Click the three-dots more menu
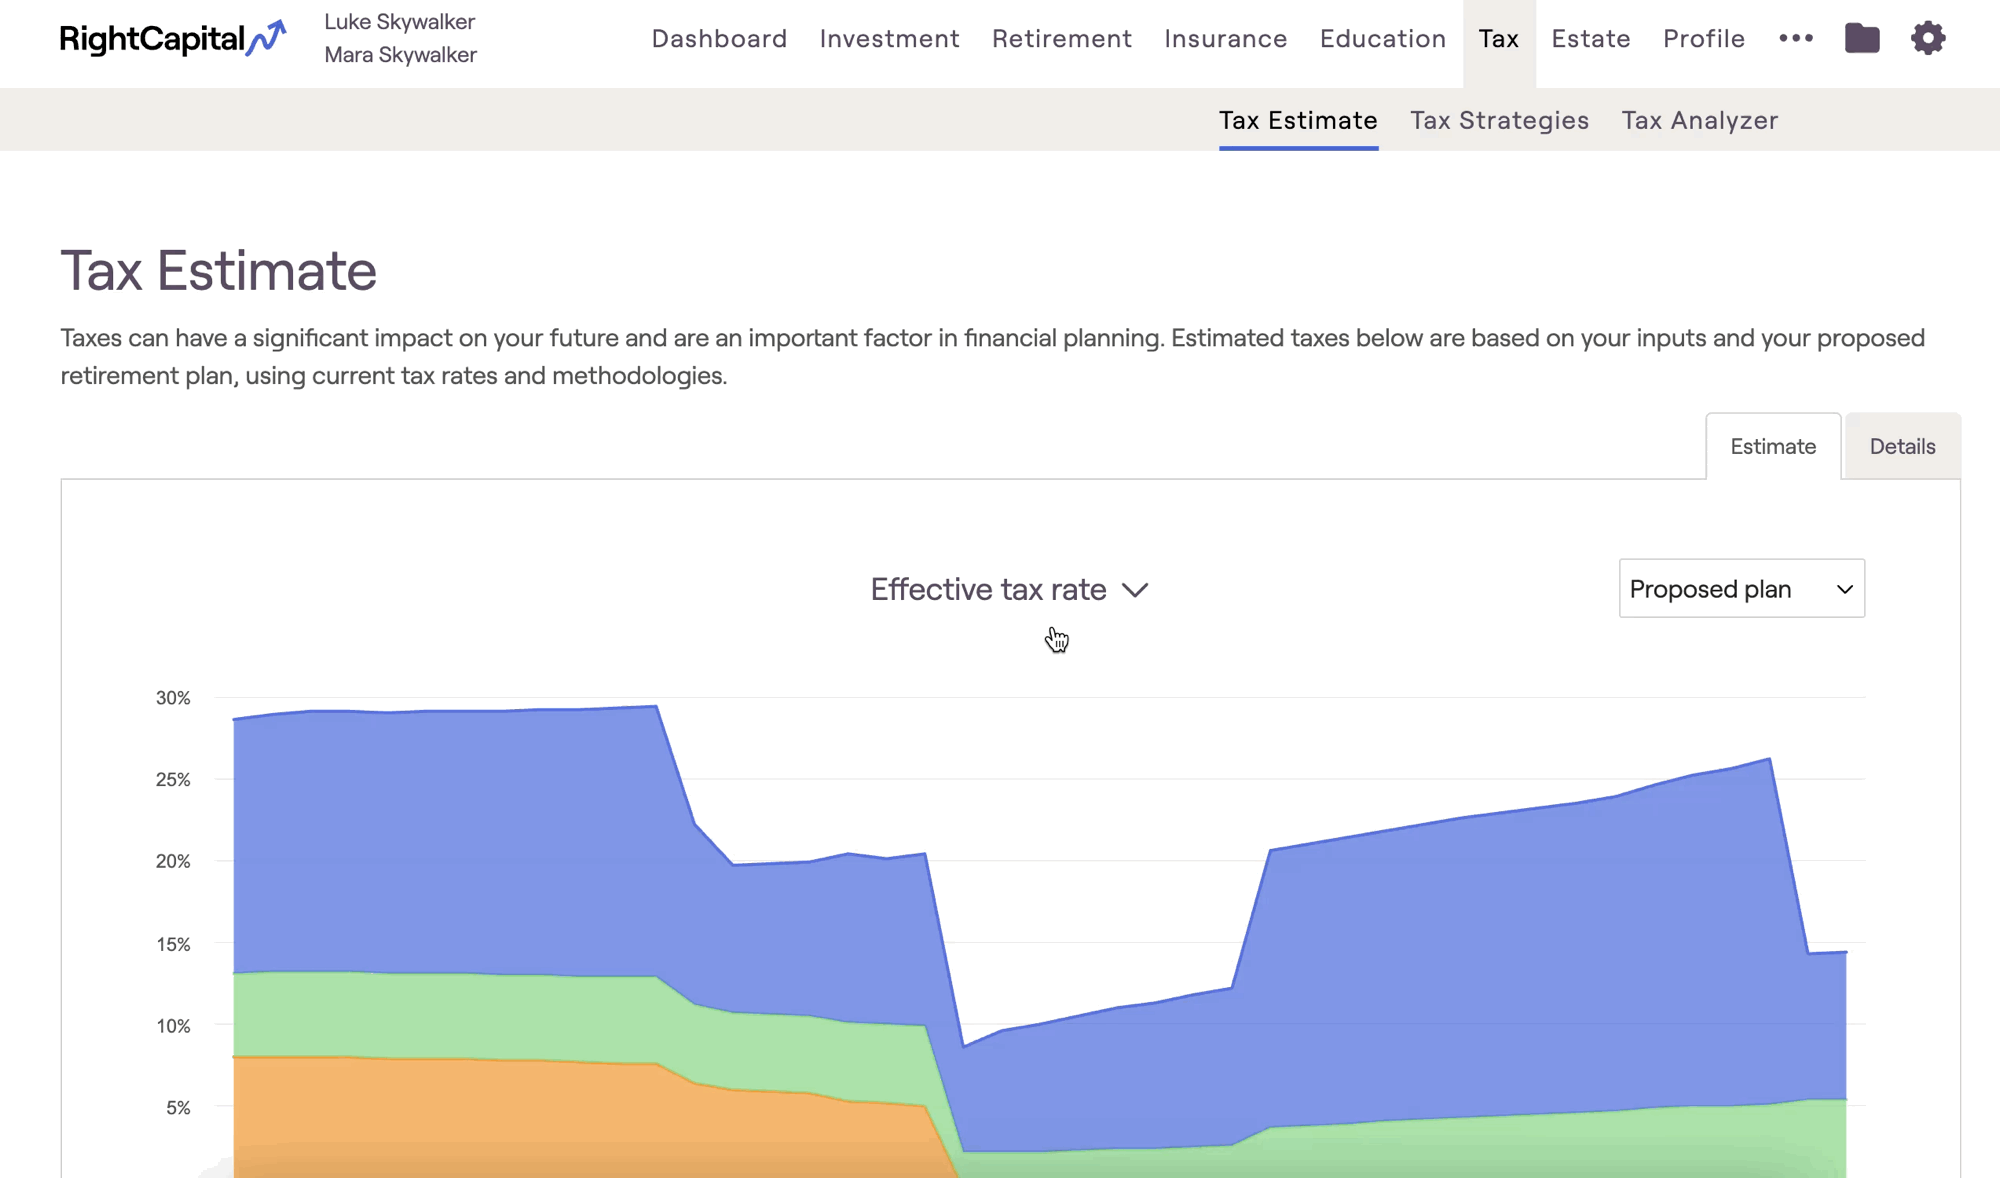This screenshot has width=2000, height=1178. 1796,38
